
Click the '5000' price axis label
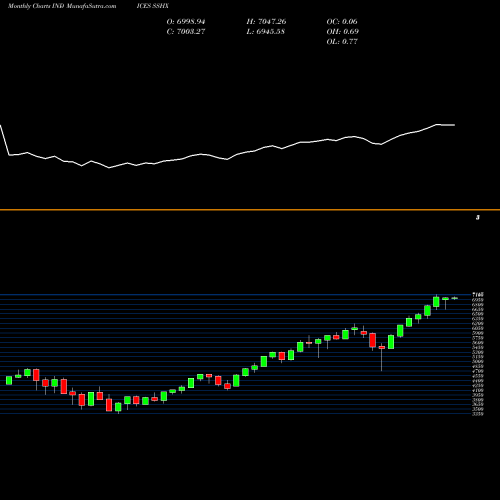pyautogui.click(x=478, y=362)
